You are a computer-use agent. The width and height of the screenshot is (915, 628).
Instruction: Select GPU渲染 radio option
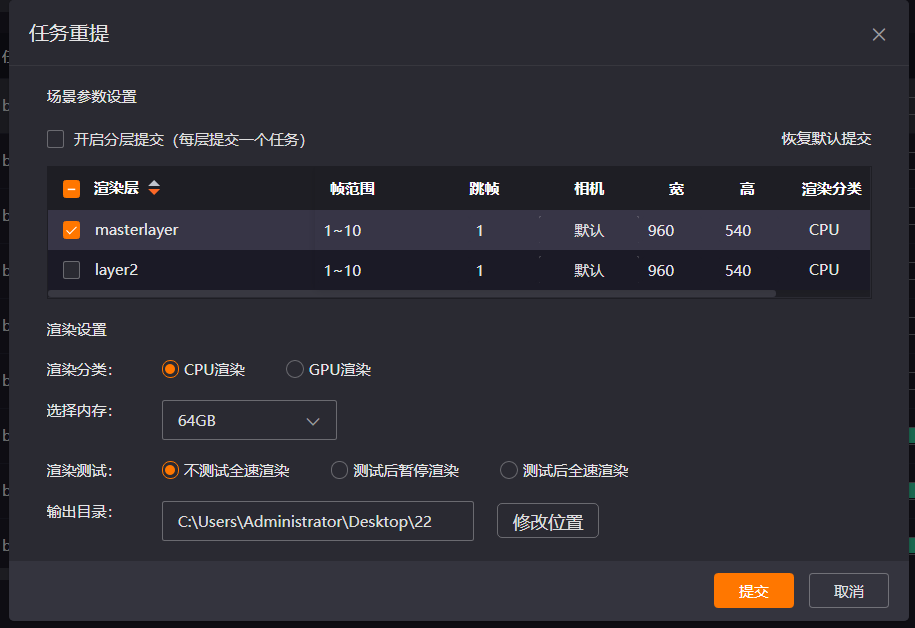coord(295,369)
